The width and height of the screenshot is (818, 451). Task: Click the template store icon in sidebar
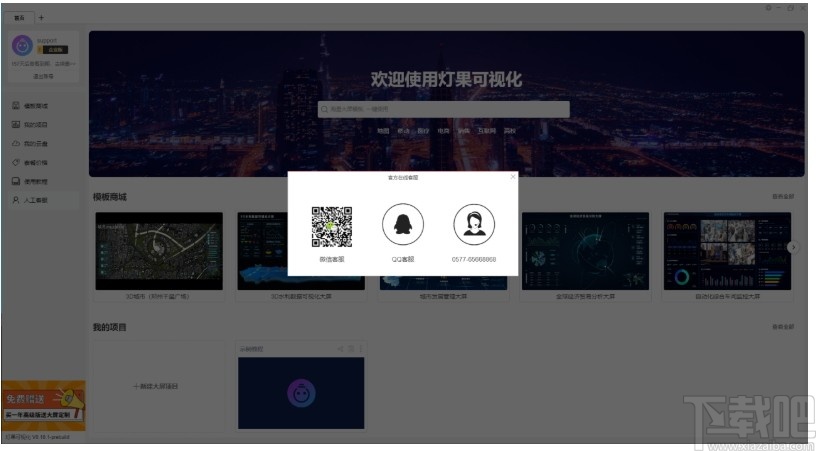[16, 106]
